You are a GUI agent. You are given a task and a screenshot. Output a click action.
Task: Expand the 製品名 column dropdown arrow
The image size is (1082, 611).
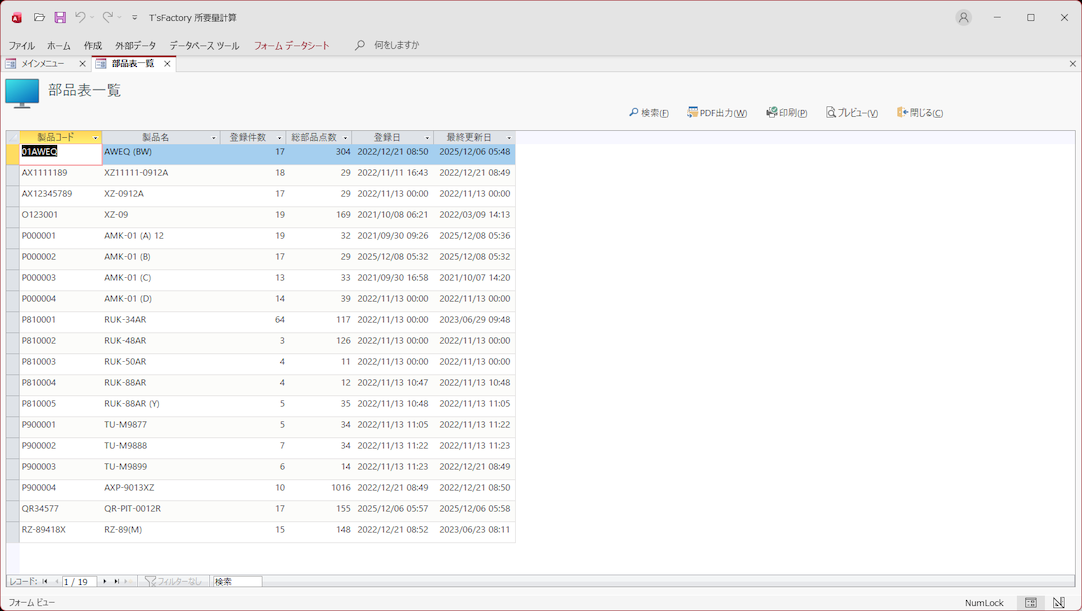tap(213, 138)
